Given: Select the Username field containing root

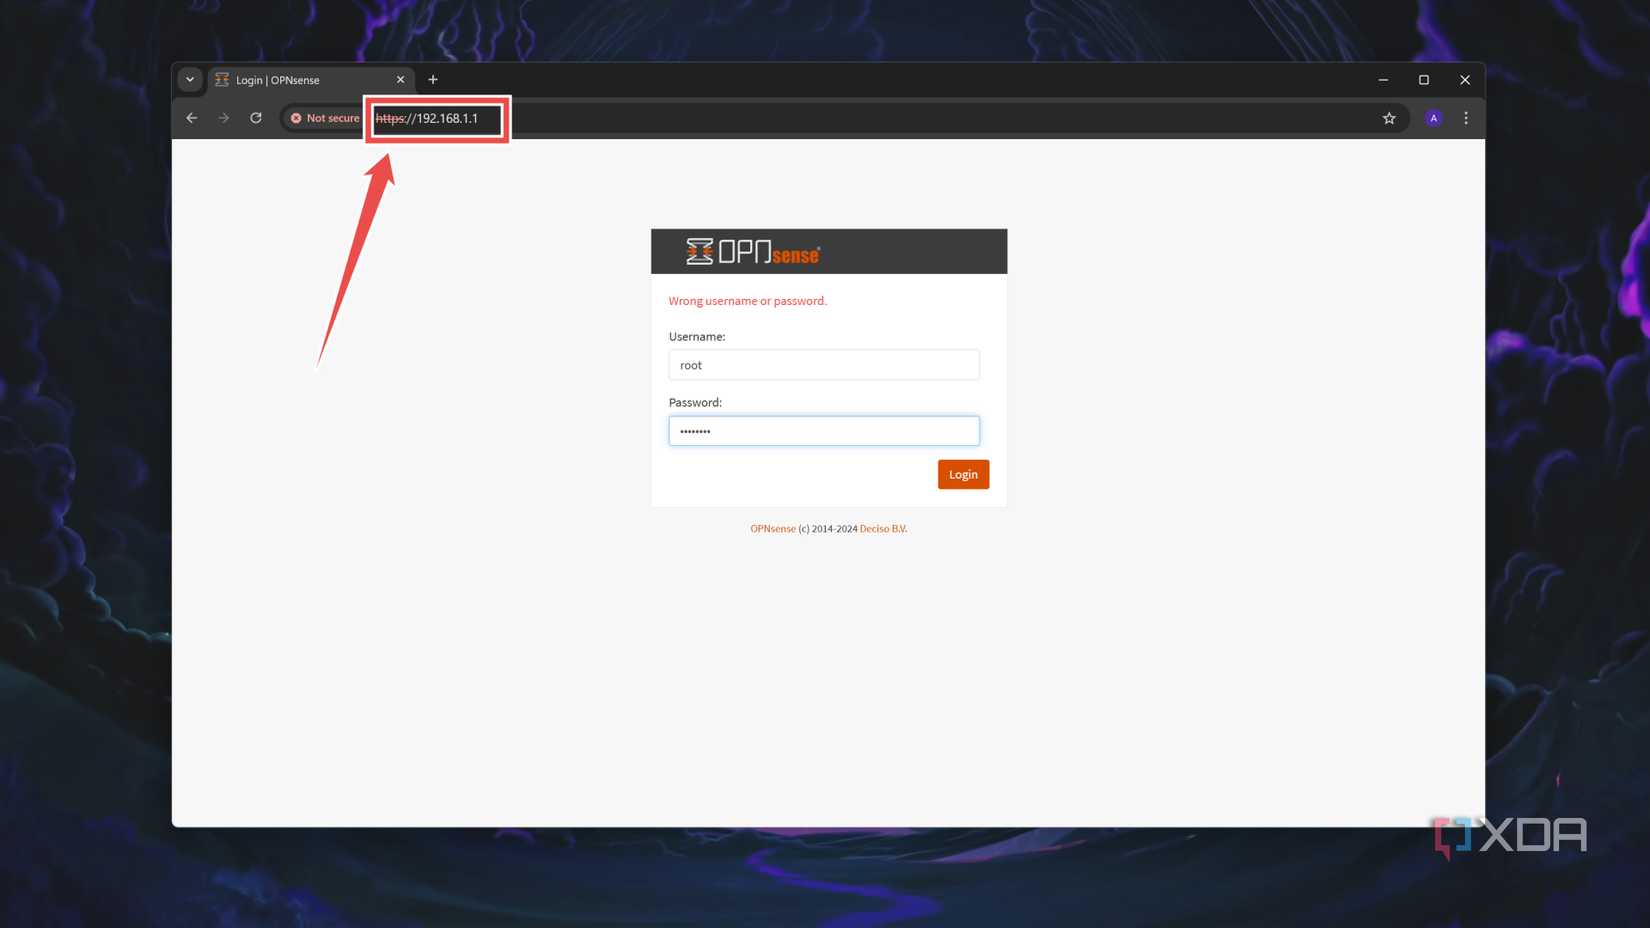Looking at the screenshot, I should click(824, 364).
